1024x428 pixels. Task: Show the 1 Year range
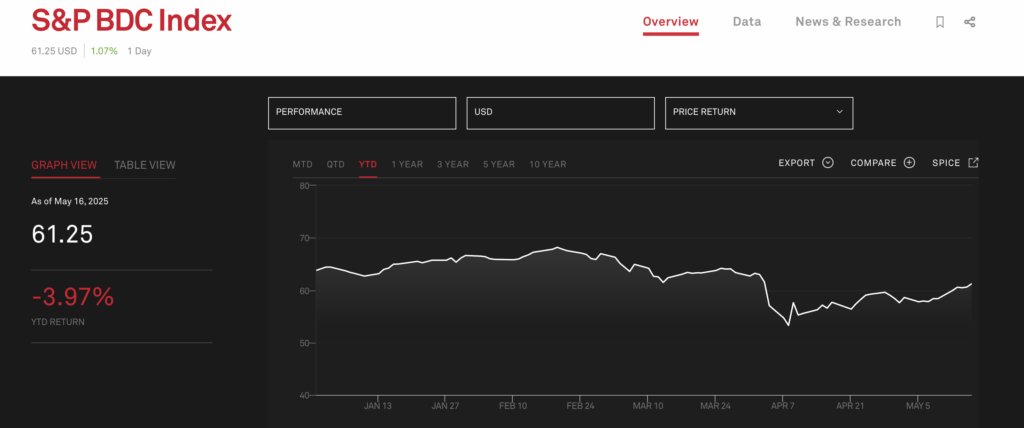coord(407,164)
